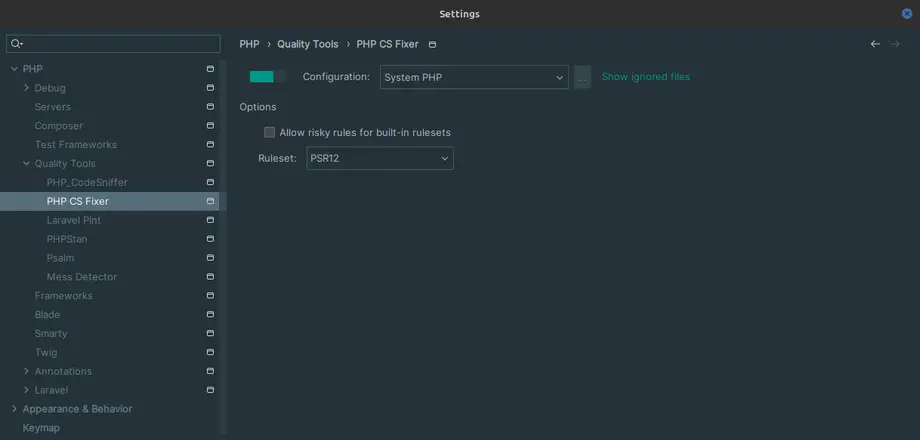Click the search magnifier icon
This screenshot has width=920, height=440.
pyautogui.click(x=16, y=44)
